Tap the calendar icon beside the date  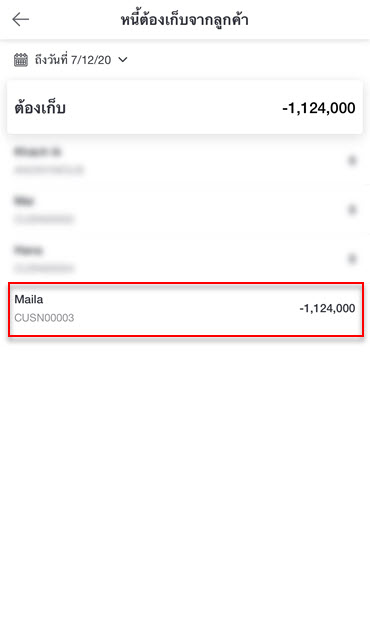[21, 60]
